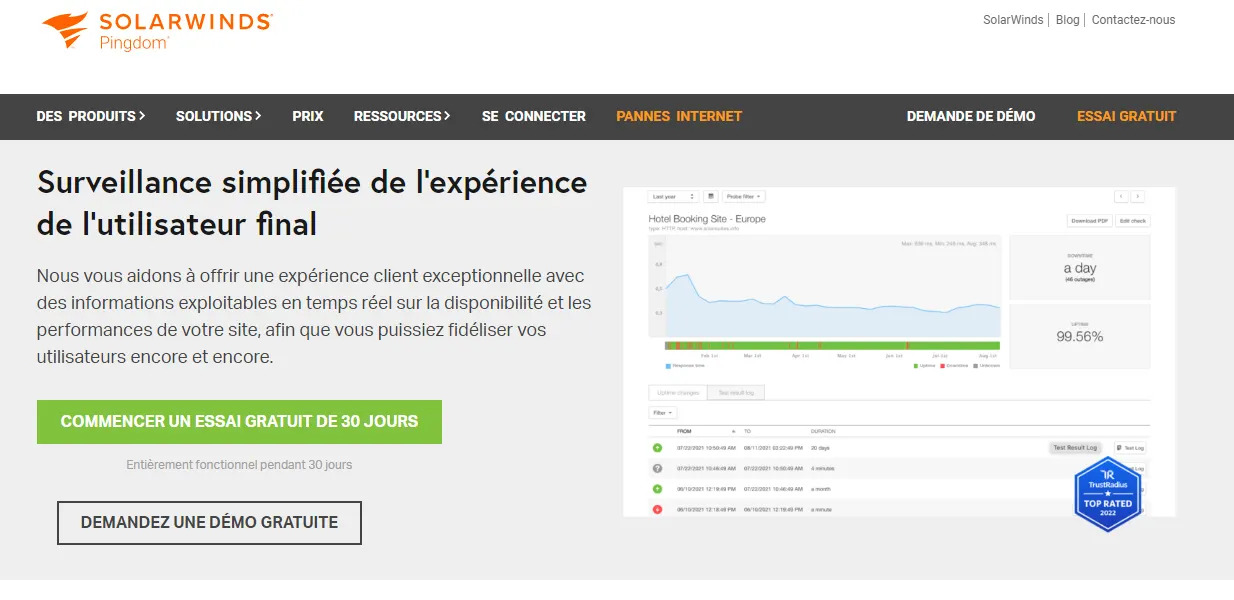Click the uptime/downtime status bar under chart

[x=832, y=346]
